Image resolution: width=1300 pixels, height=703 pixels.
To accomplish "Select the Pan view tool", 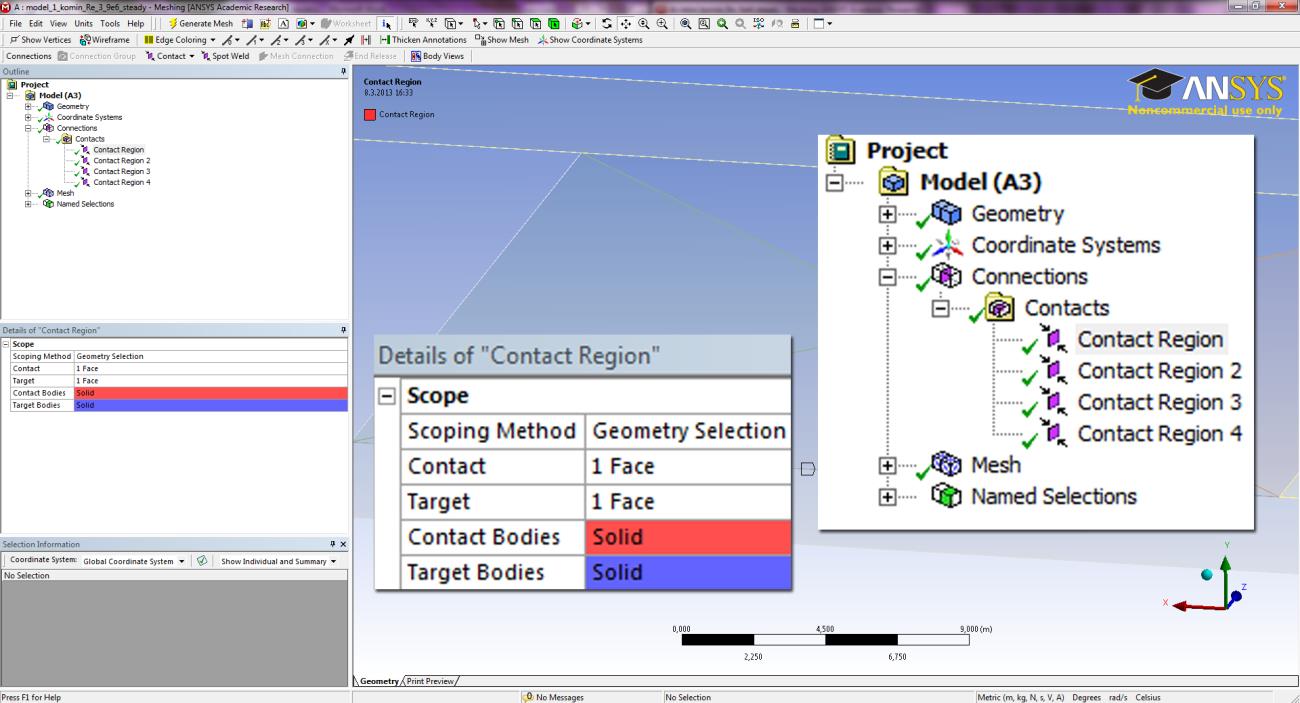I will point(625,23).
